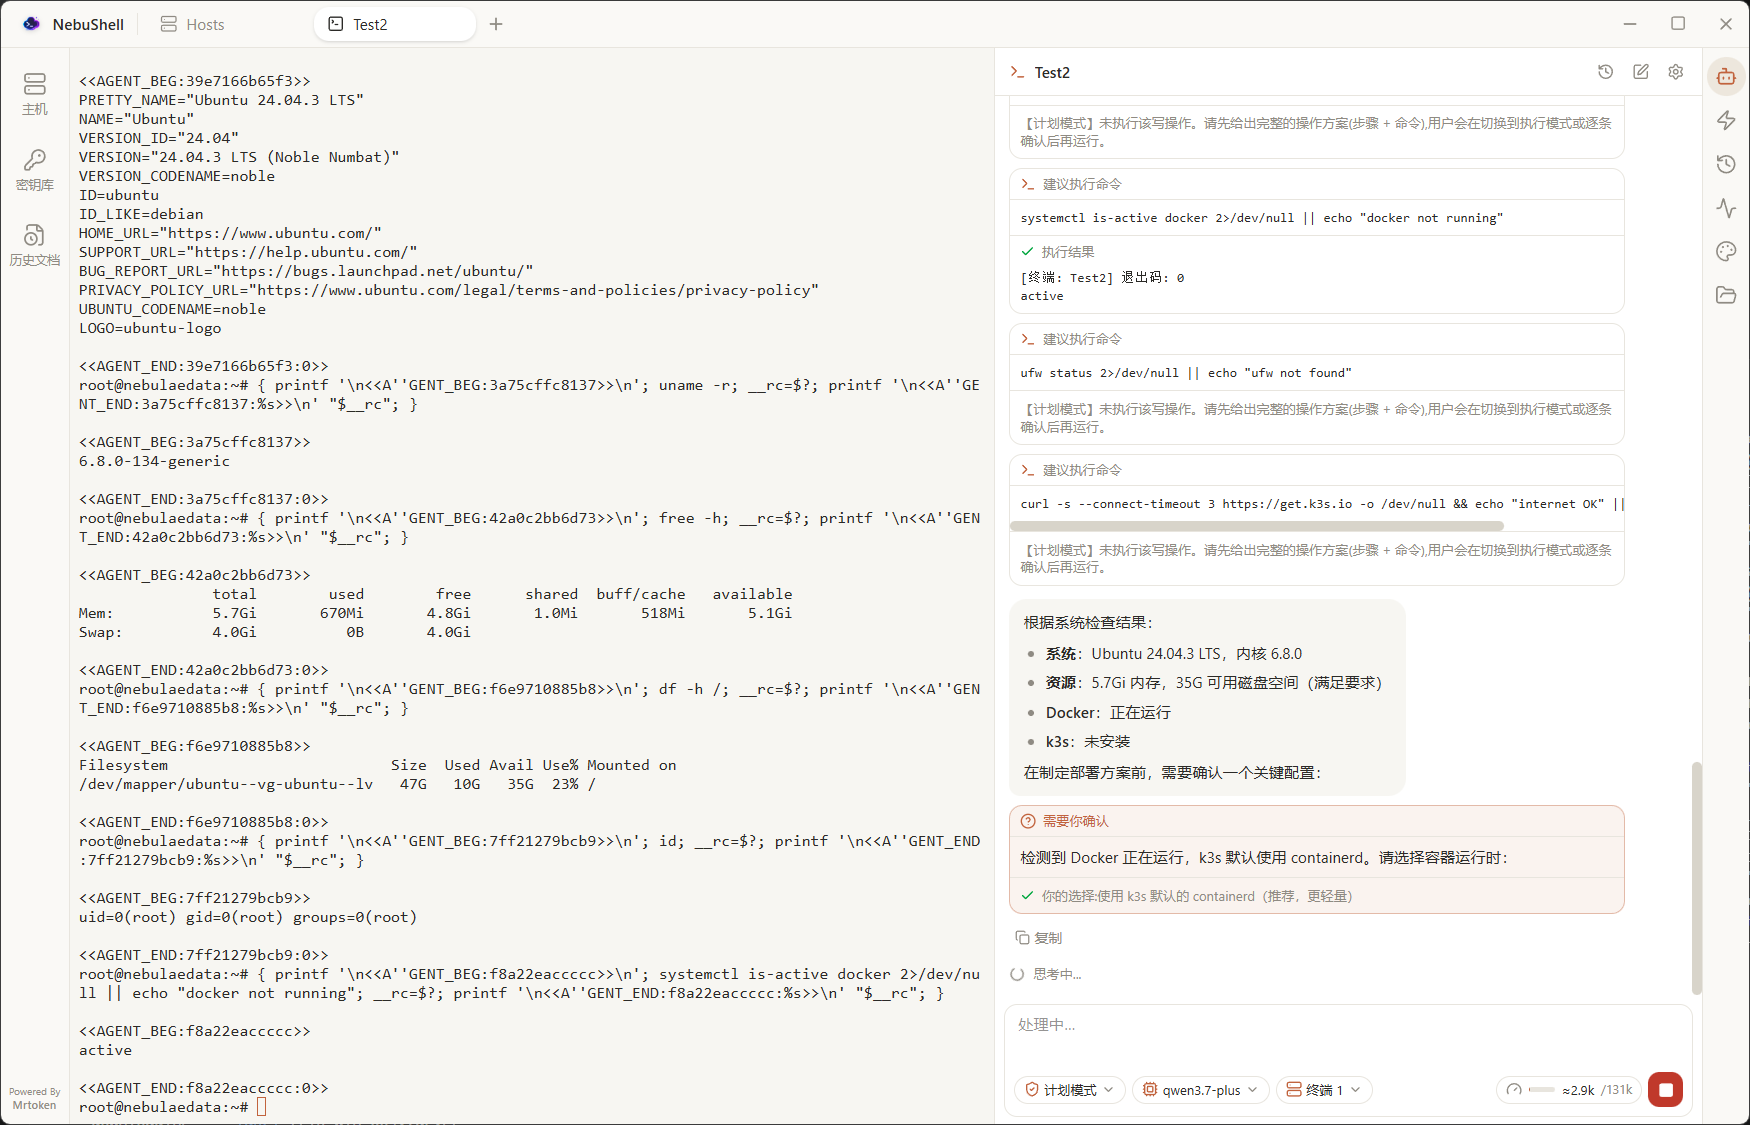1750x1125 pixels.
Task: Open system monitor pulse icon
Action: 1726,208
